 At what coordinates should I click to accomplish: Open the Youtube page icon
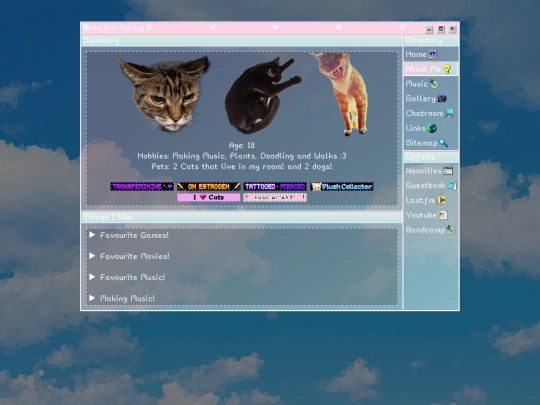(443, 215)
